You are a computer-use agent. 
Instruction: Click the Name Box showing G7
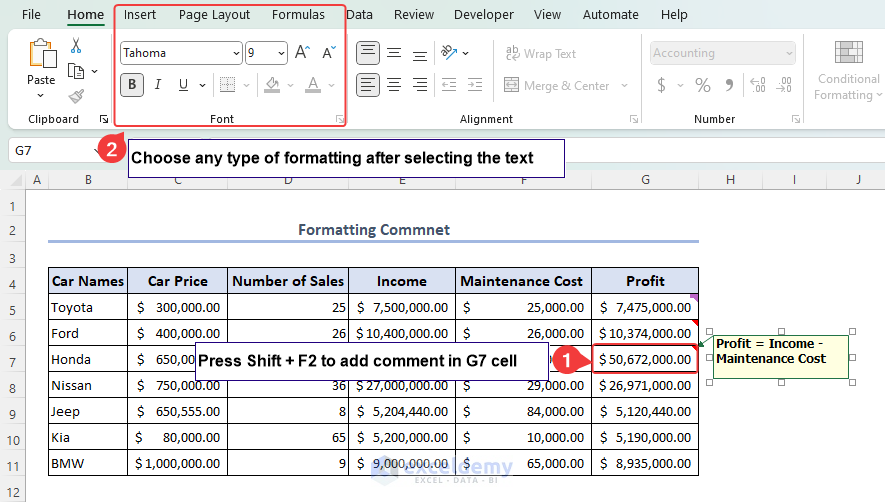point(54,151)
